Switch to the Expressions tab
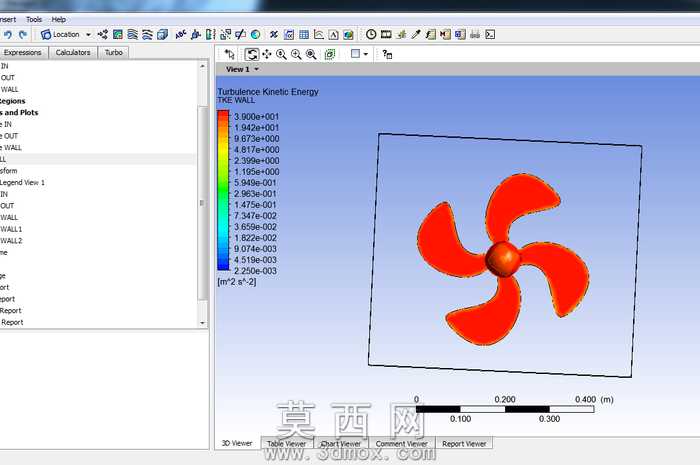700x465 pixels. [23, 53]
